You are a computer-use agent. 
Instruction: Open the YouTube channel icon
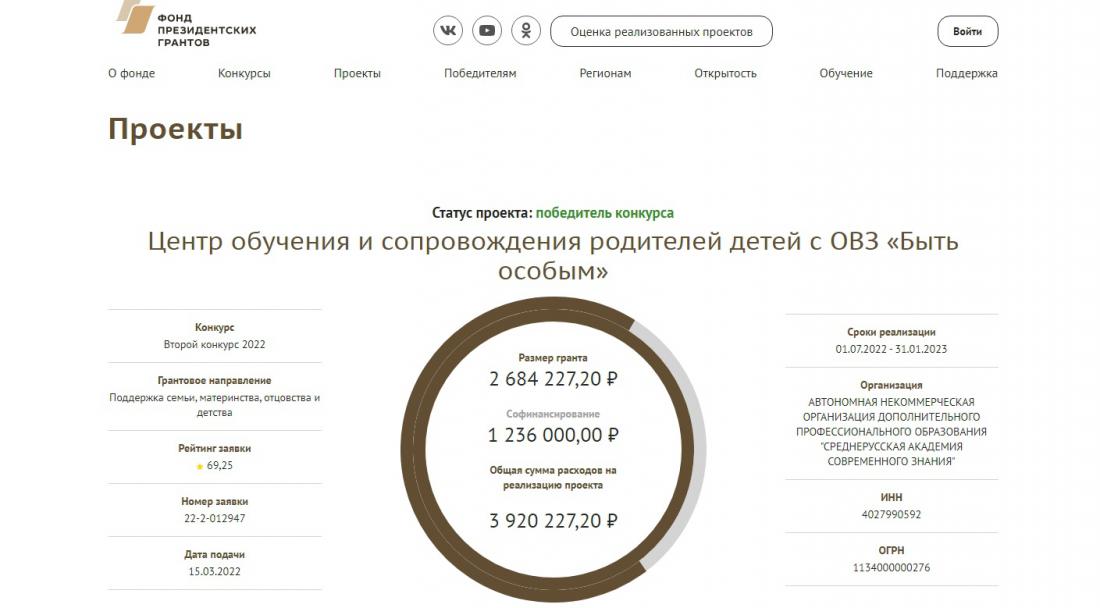tap(487, 31)
